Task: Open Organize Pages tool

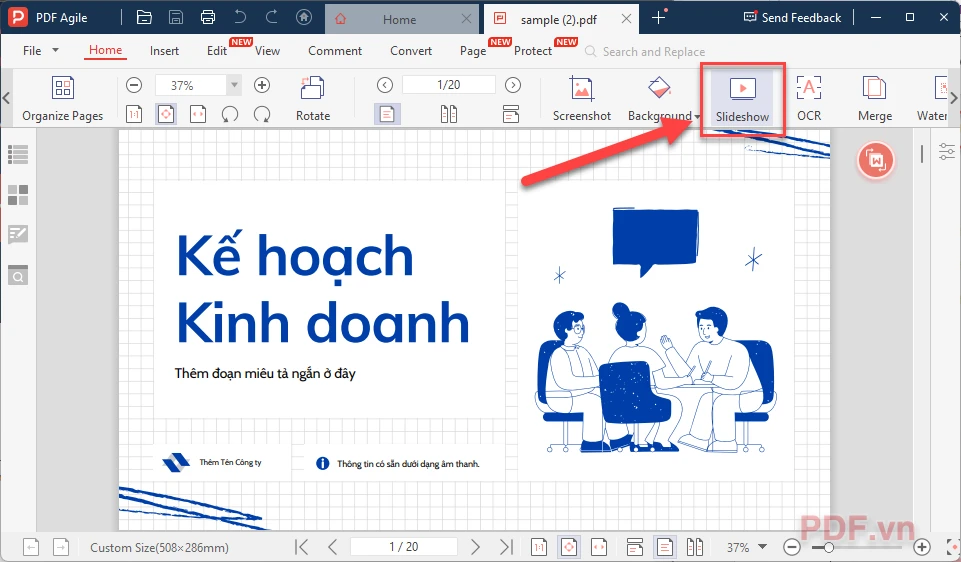Action: click(63, 99)
